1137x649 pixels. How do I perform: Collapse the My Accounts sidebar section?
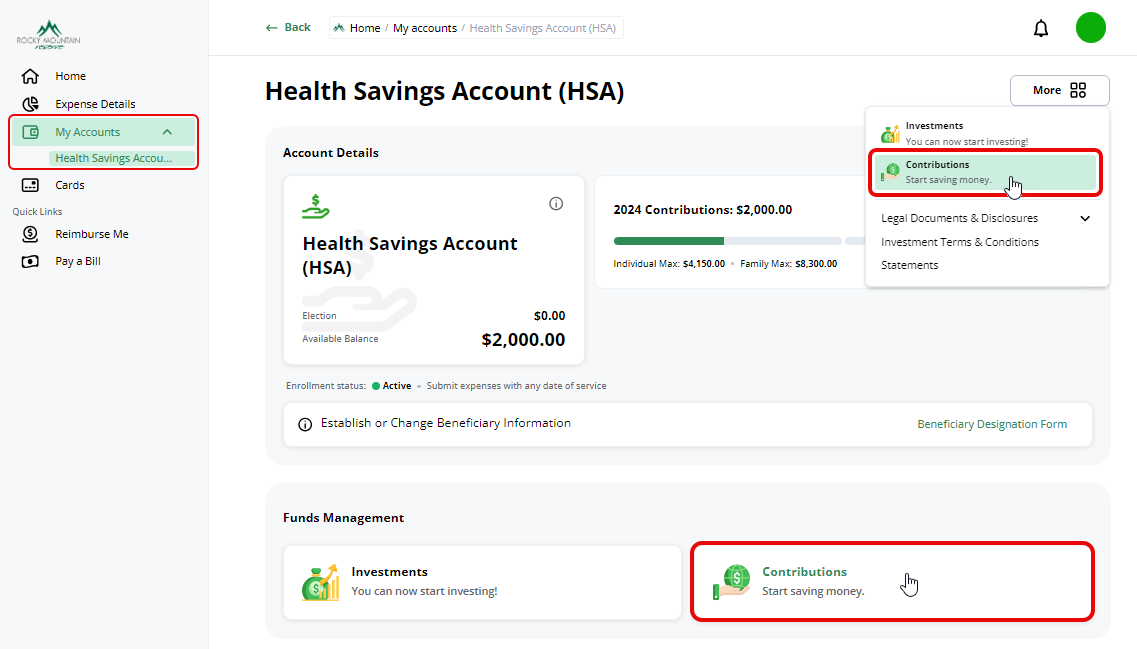coord(167,132)
